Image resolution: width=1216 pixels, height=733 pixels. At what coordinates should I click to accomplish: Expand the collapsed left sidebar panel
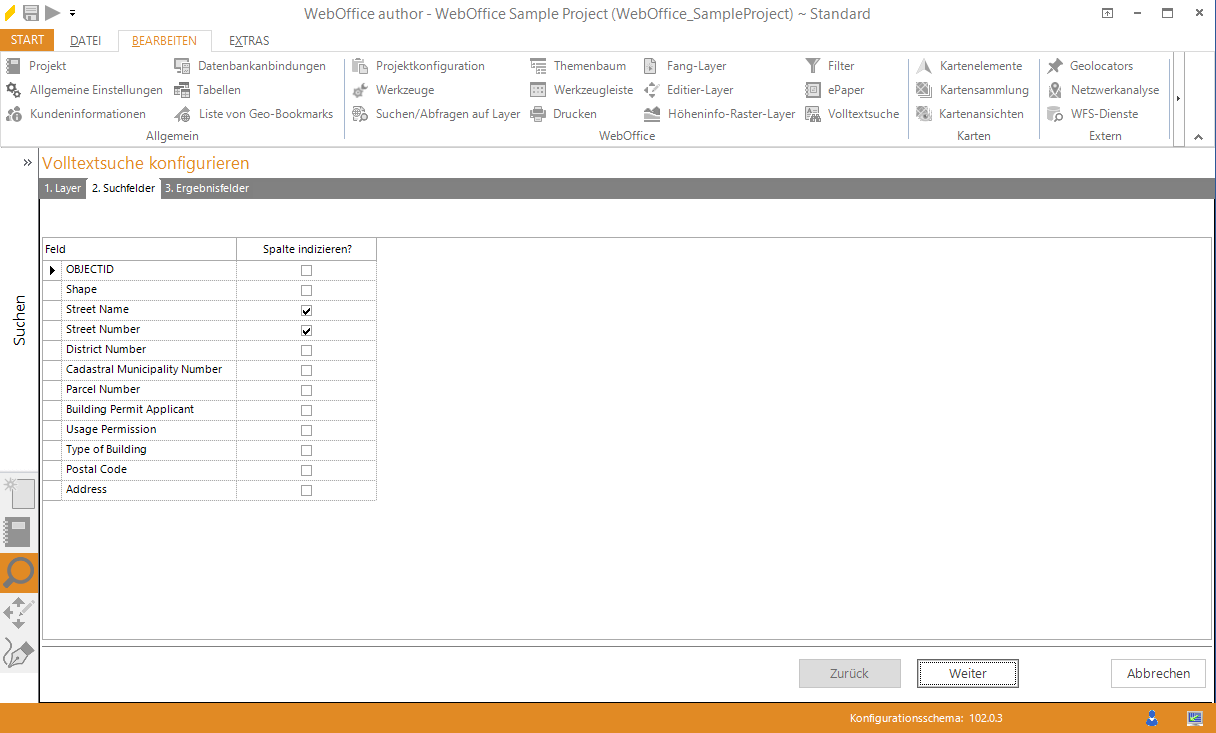coord(28,162)
